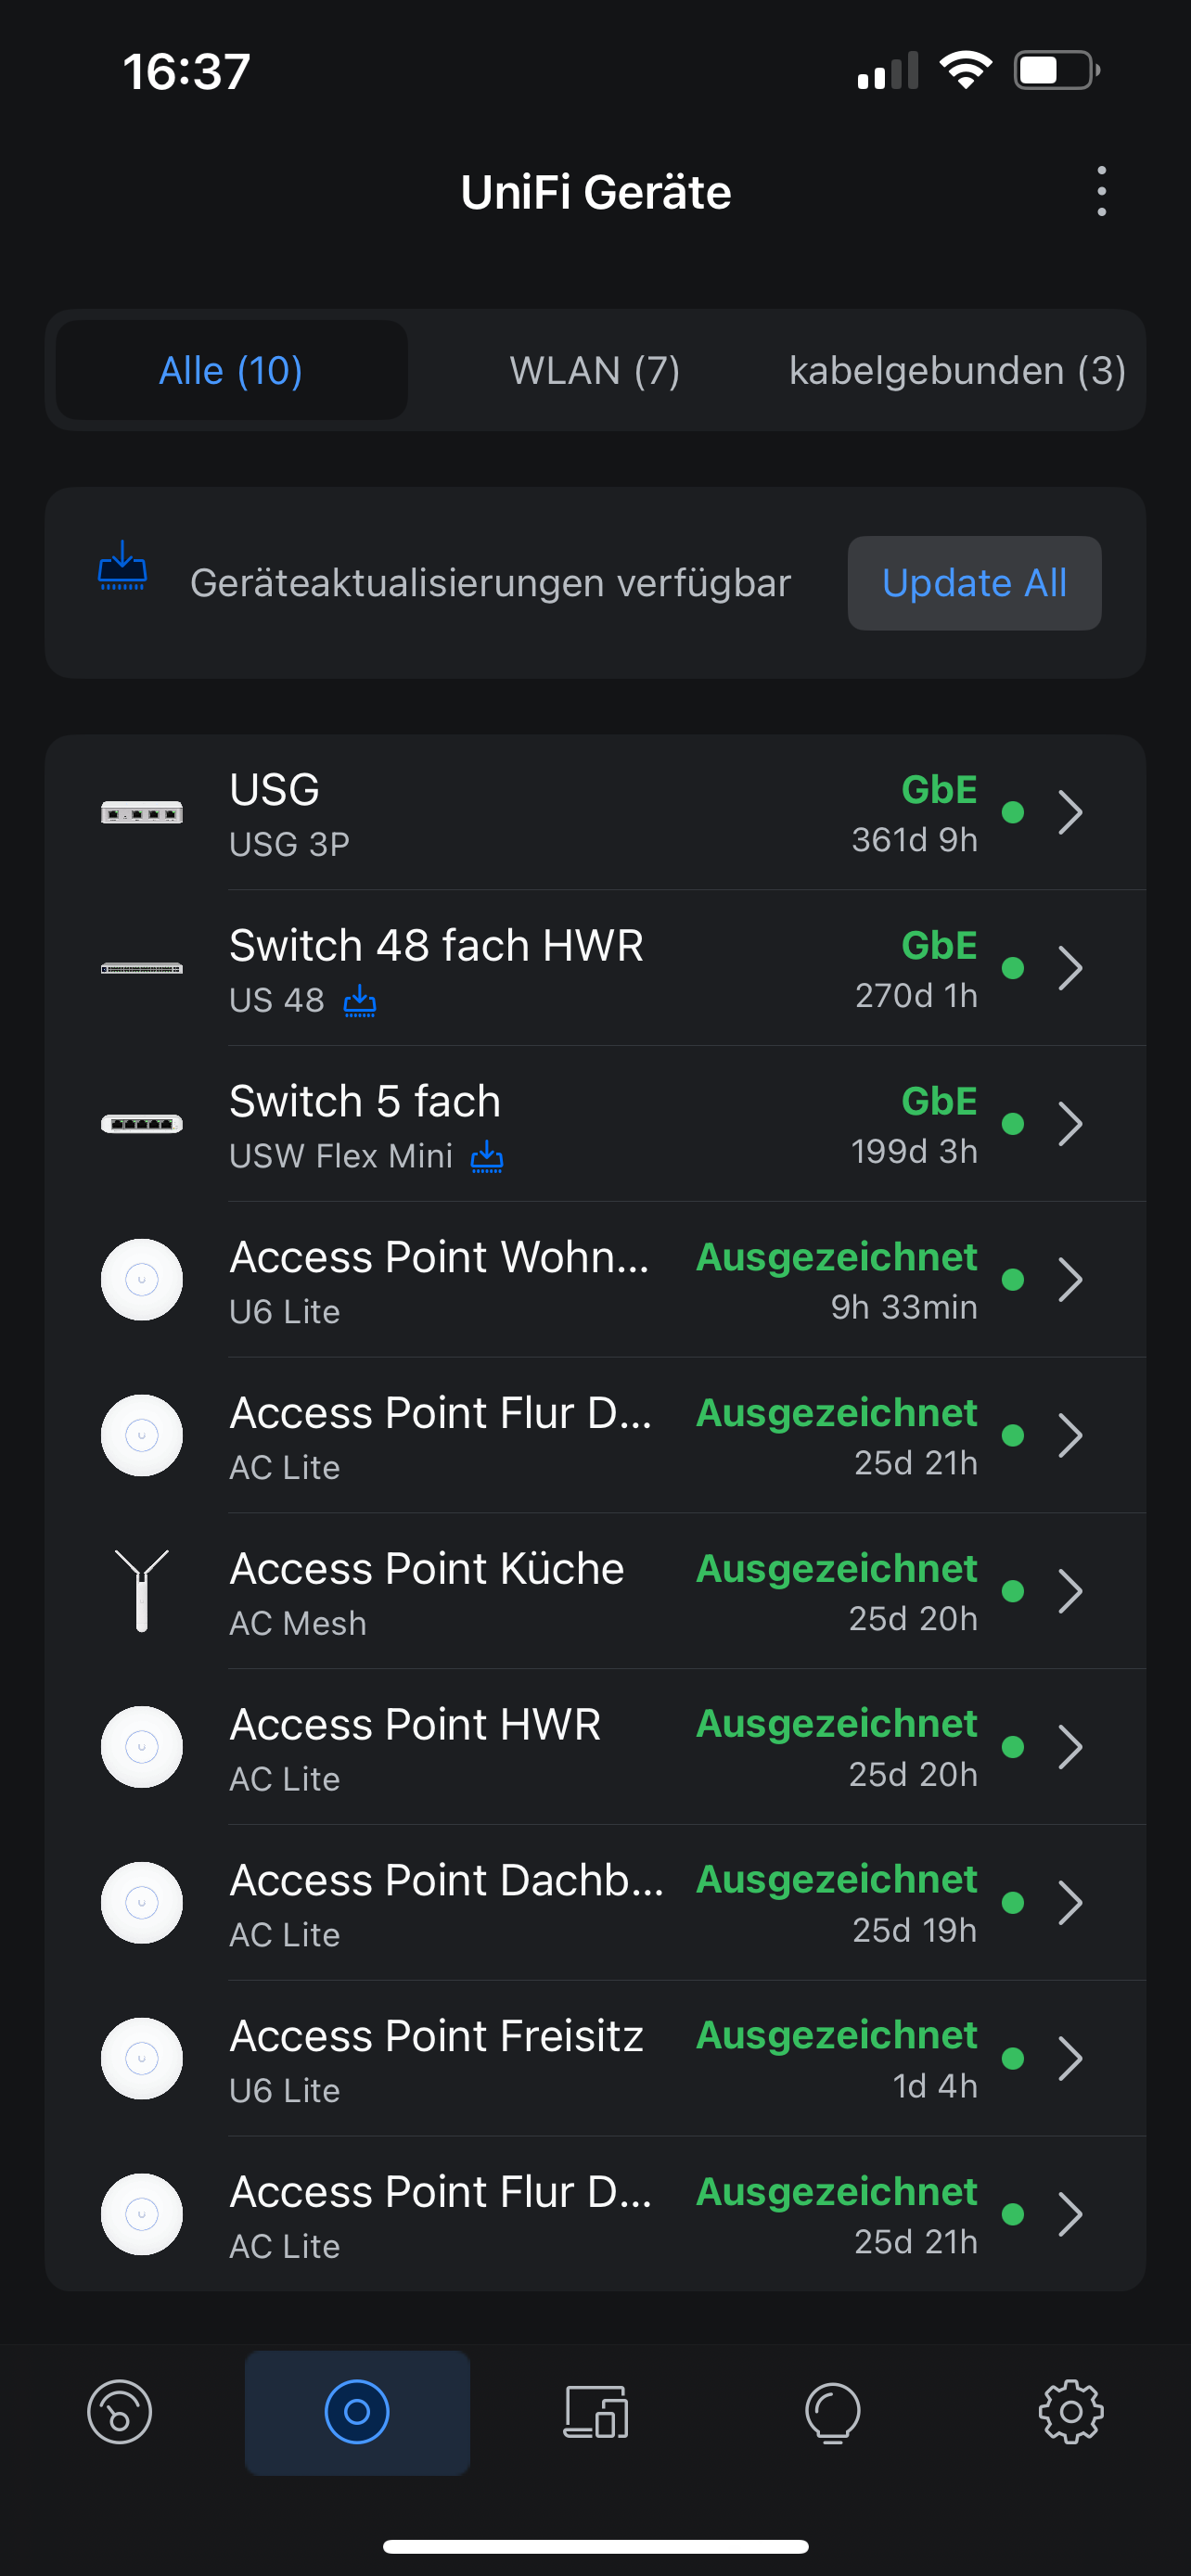
Task: Expand USG device details chevron
Action: 1070,812
